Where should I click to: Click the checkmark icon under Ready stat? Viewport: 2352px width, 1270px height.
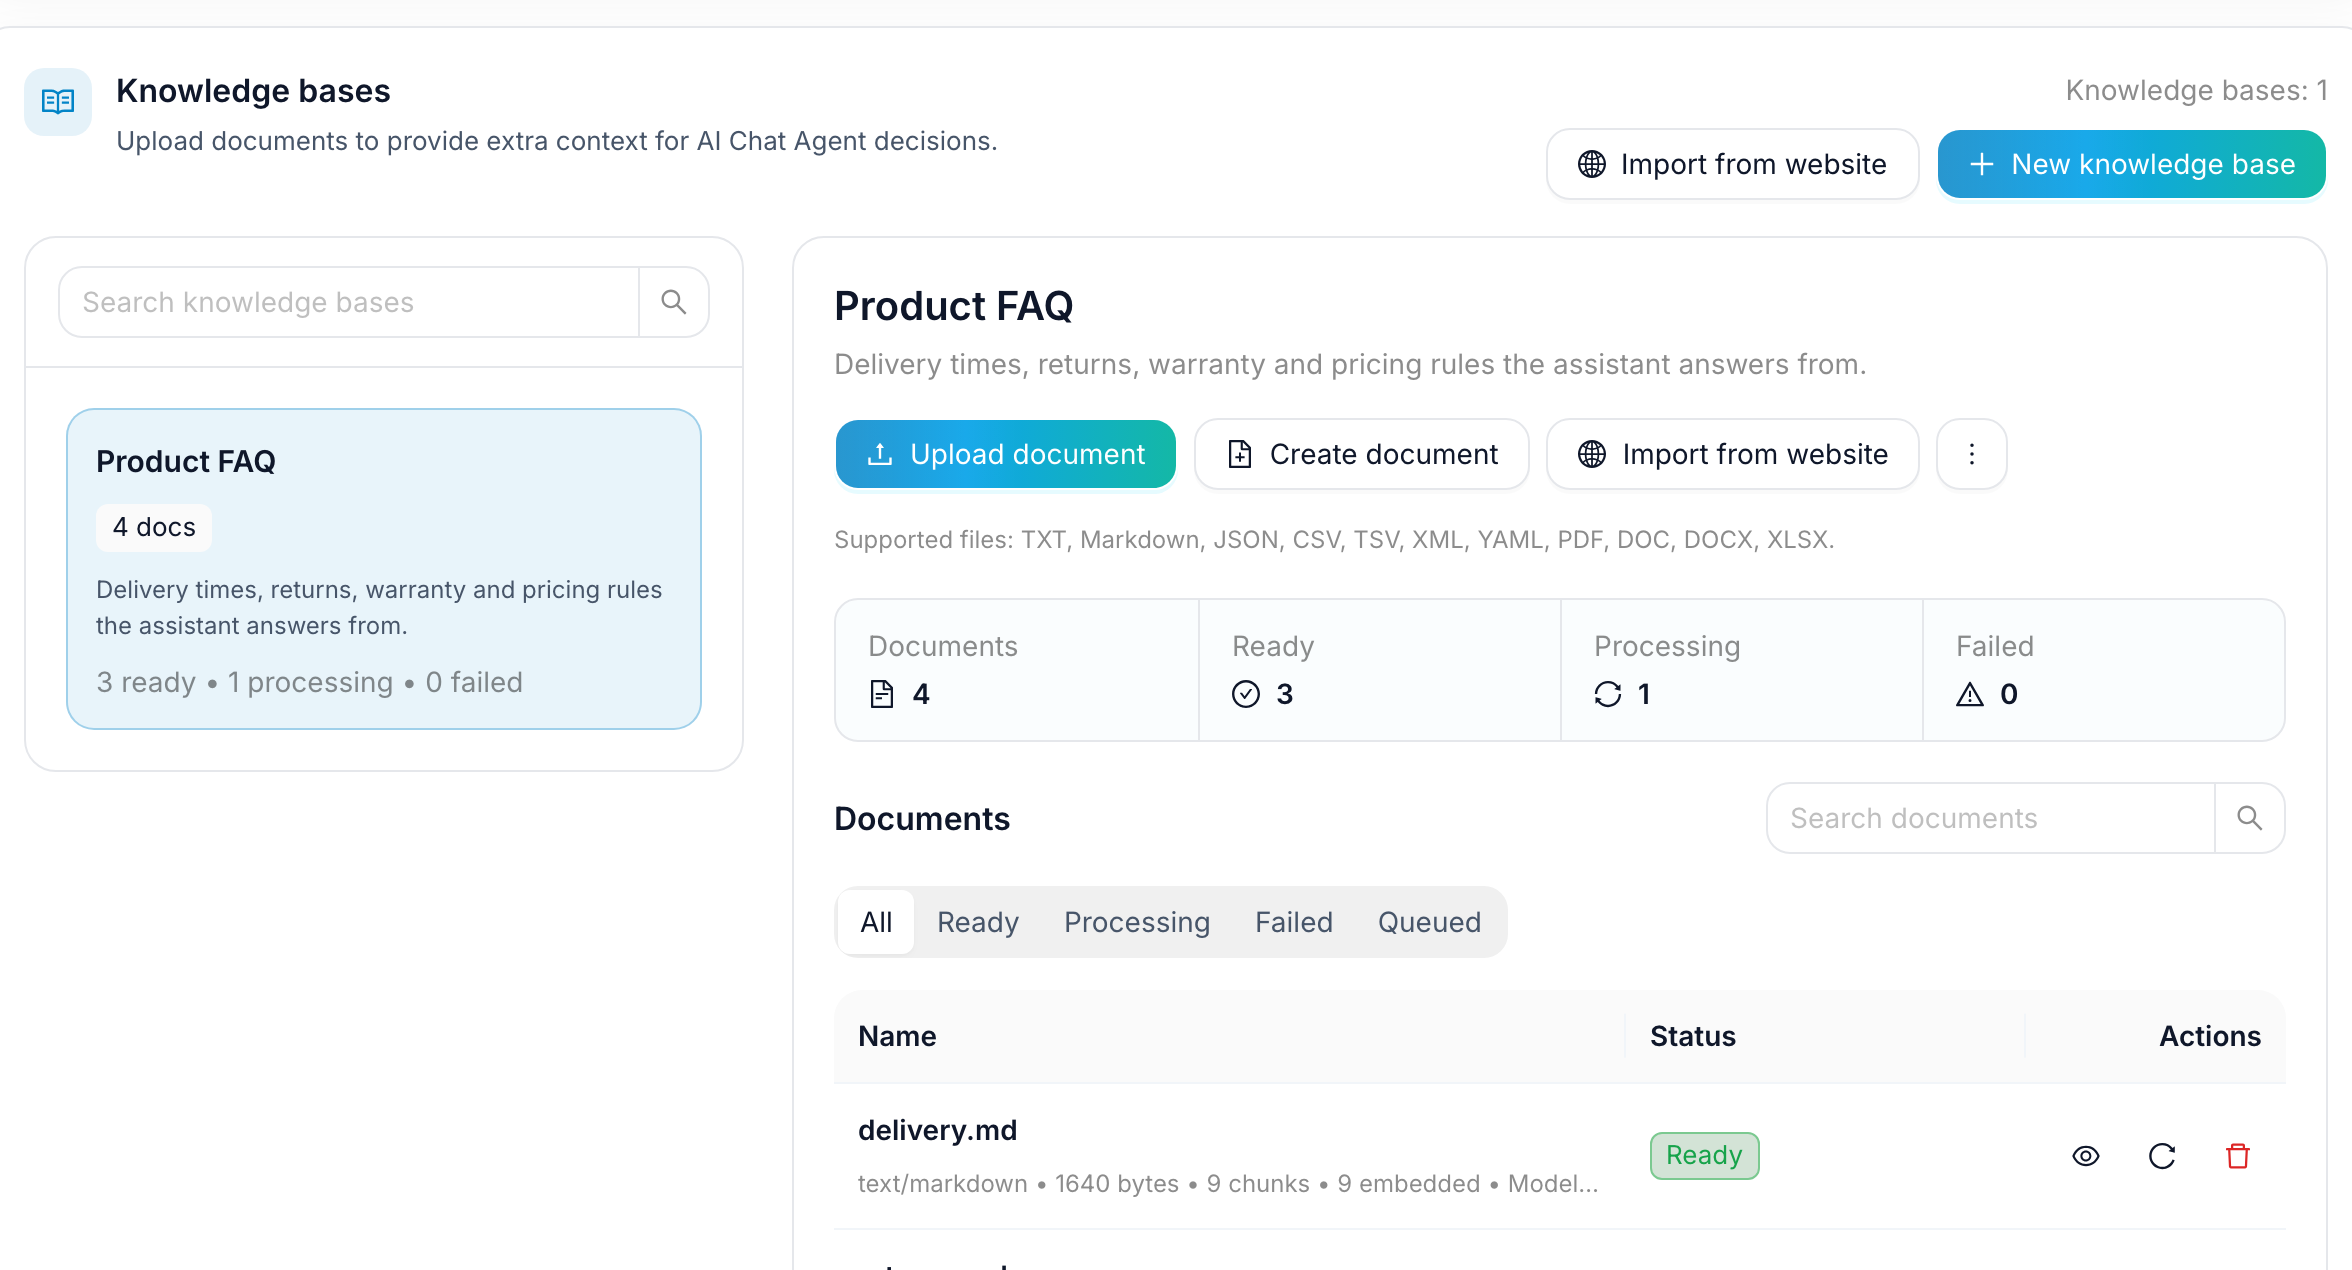tap(1246, 694)
